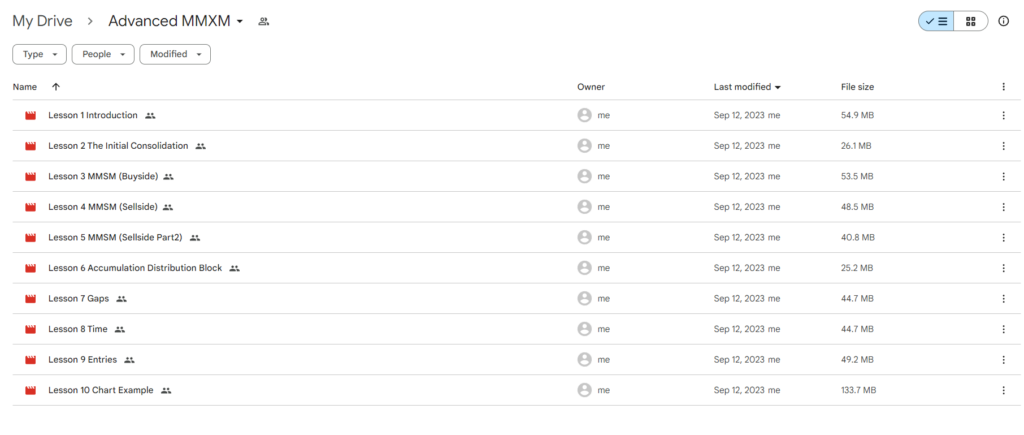
Task: Expand the People filter dropdown
Action: coord(103,54)
